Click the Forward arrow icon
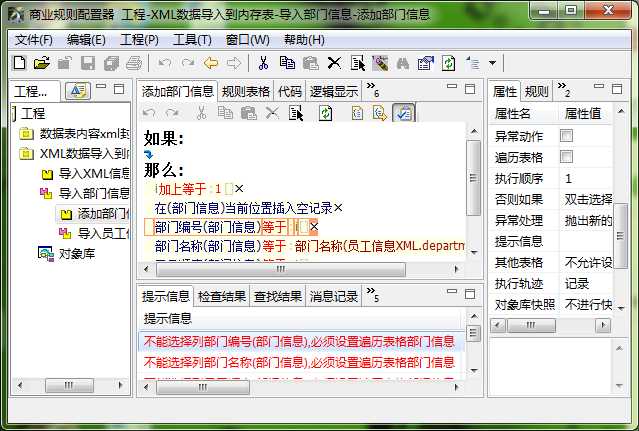The image size is (639, 431). click(234, 63)
